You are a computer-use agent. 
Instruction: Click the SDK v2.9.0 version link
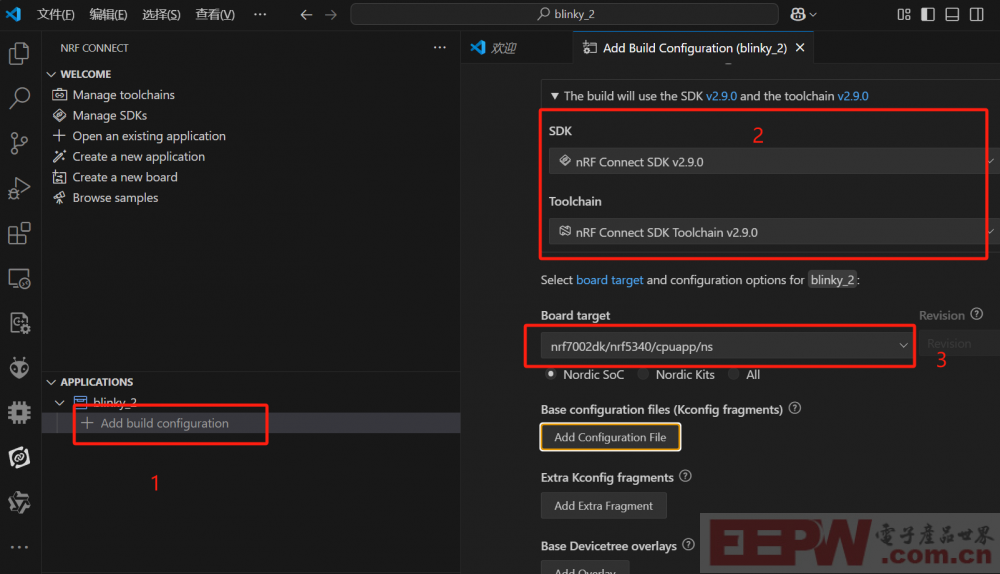click(x=721, y=96)
